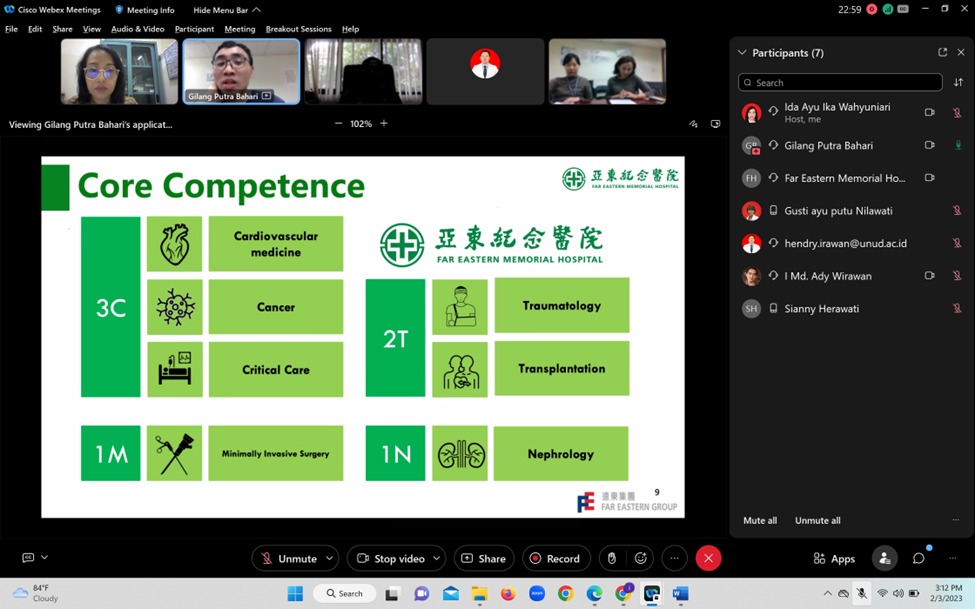Collapse the Participants (7) section
The image size is (975, 609).
tap(742, 53)
